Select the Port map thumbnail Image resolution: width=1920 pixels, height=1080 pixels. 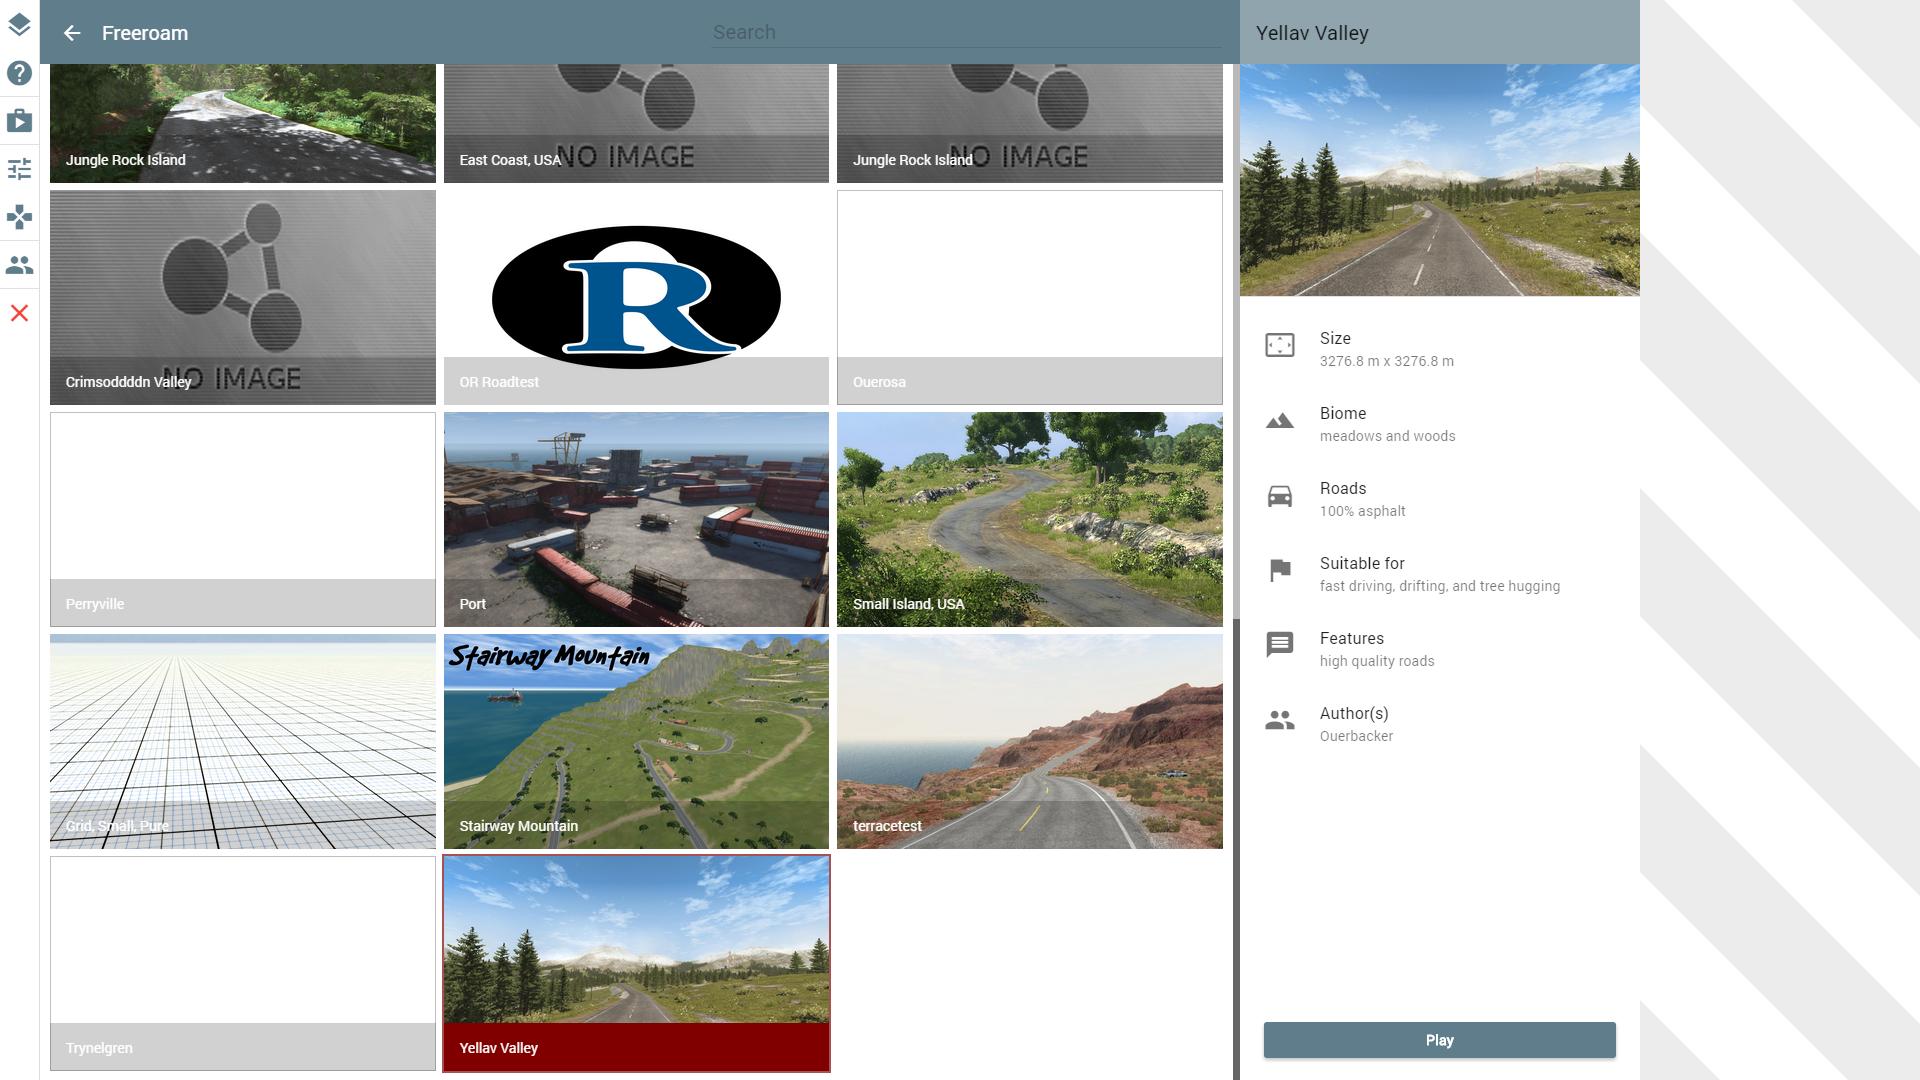[x=636, y=519]
